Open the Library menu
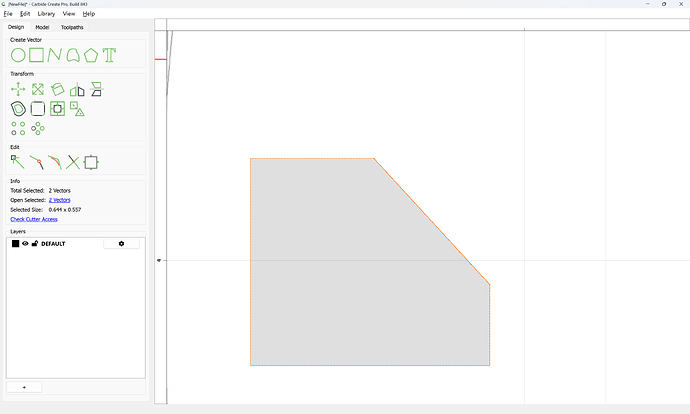The height and width of the screenshot is (414, 690). [x=46, y=14]
